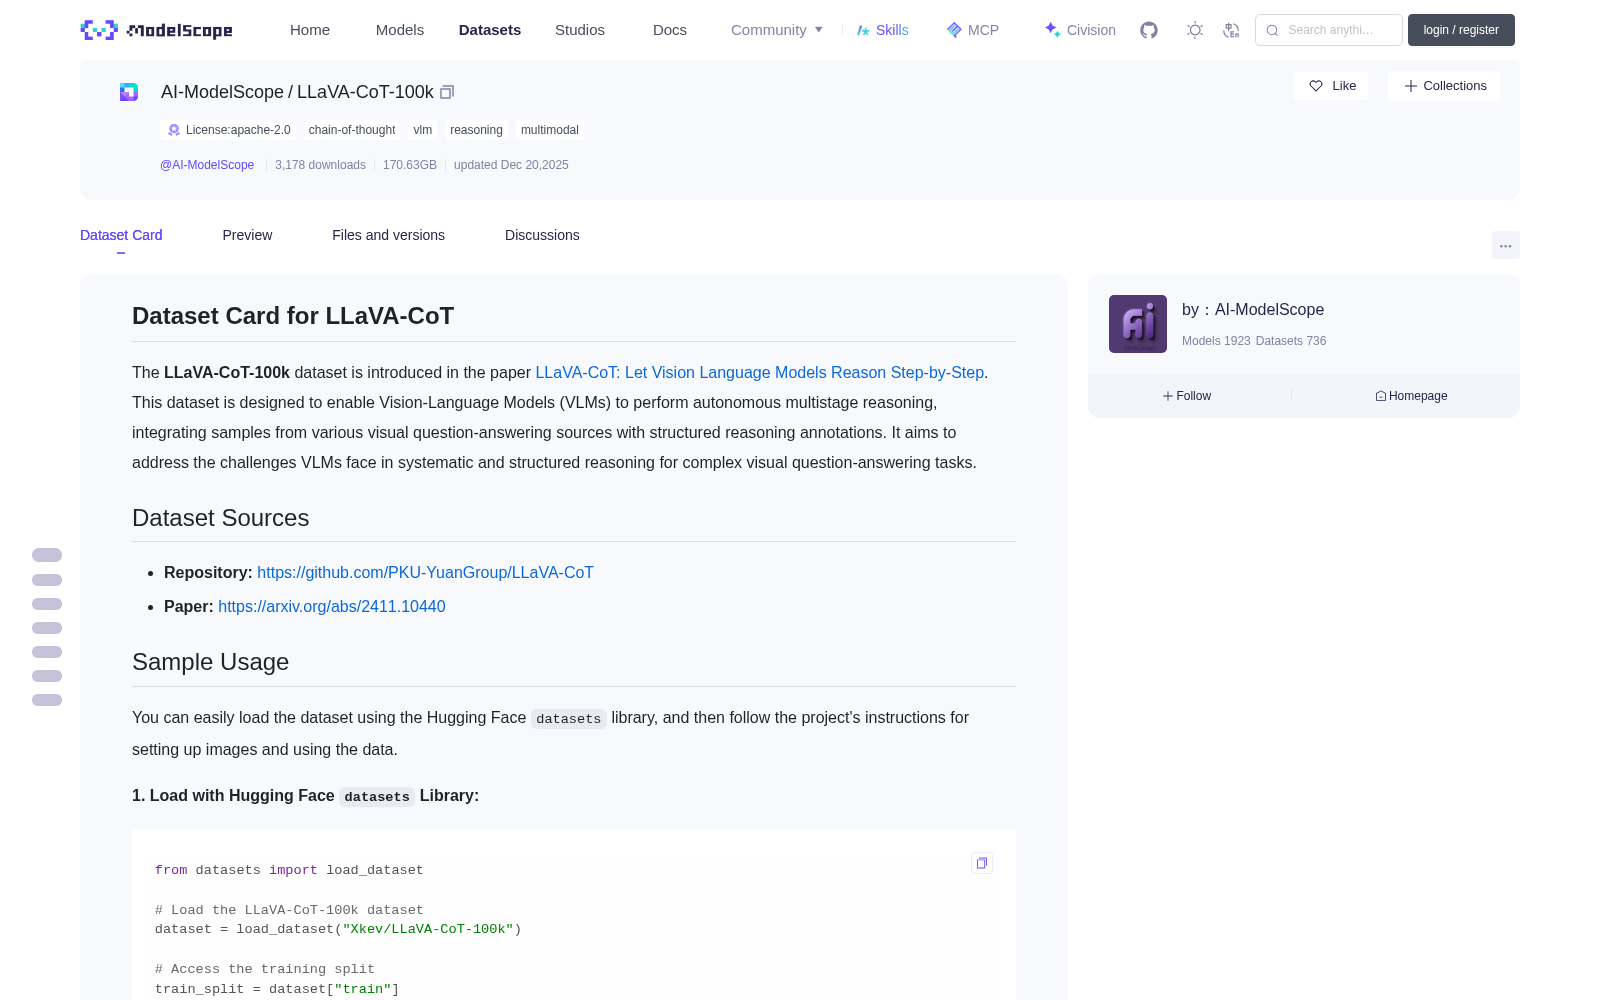Open the GitHub icon link
This screenshot has width=1600, height=1000.
tap(1149, 30)
